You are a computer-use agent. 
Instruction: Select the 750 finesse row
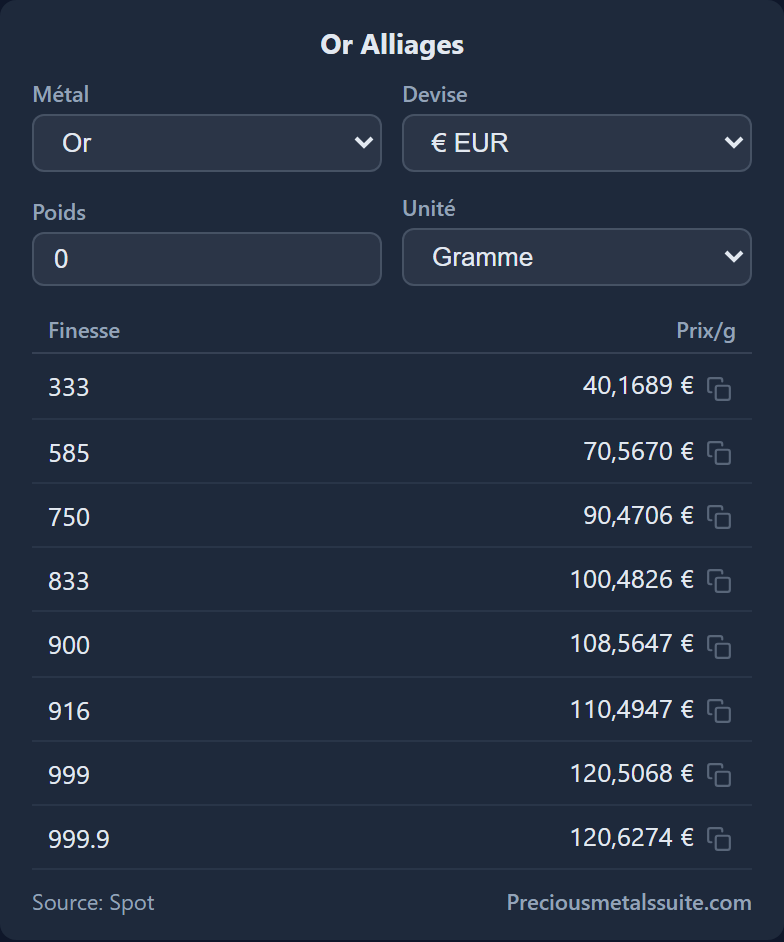tap(392, 515)
